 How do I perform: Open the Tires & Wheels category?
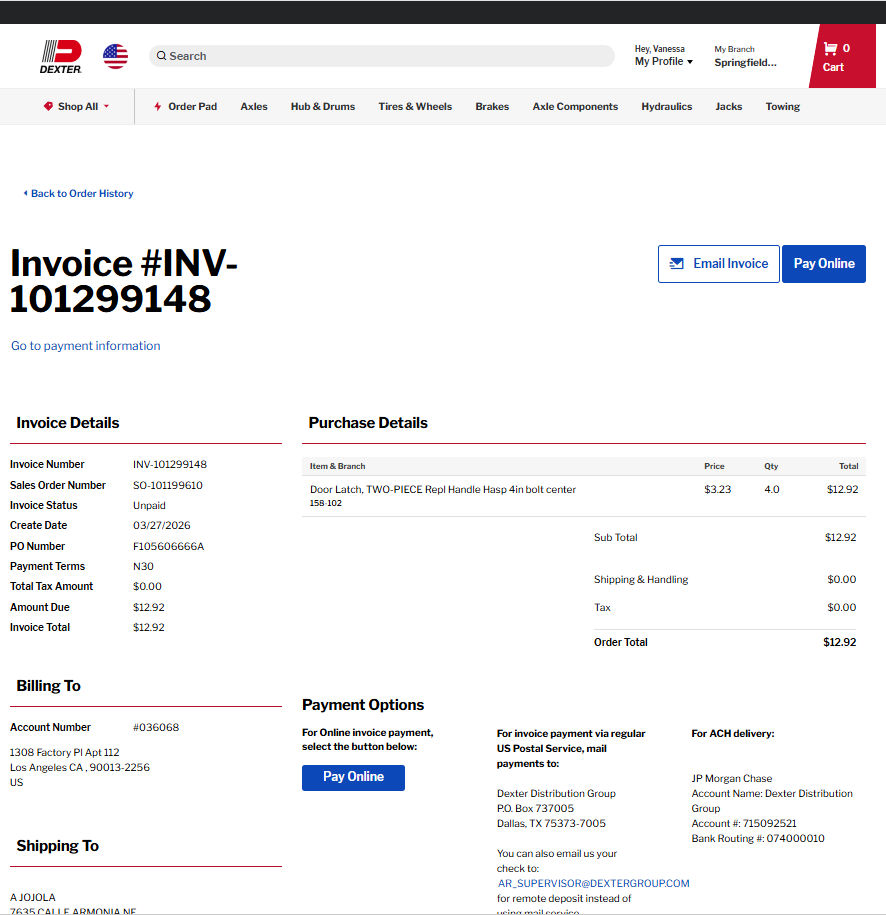(x=415, y=106)
